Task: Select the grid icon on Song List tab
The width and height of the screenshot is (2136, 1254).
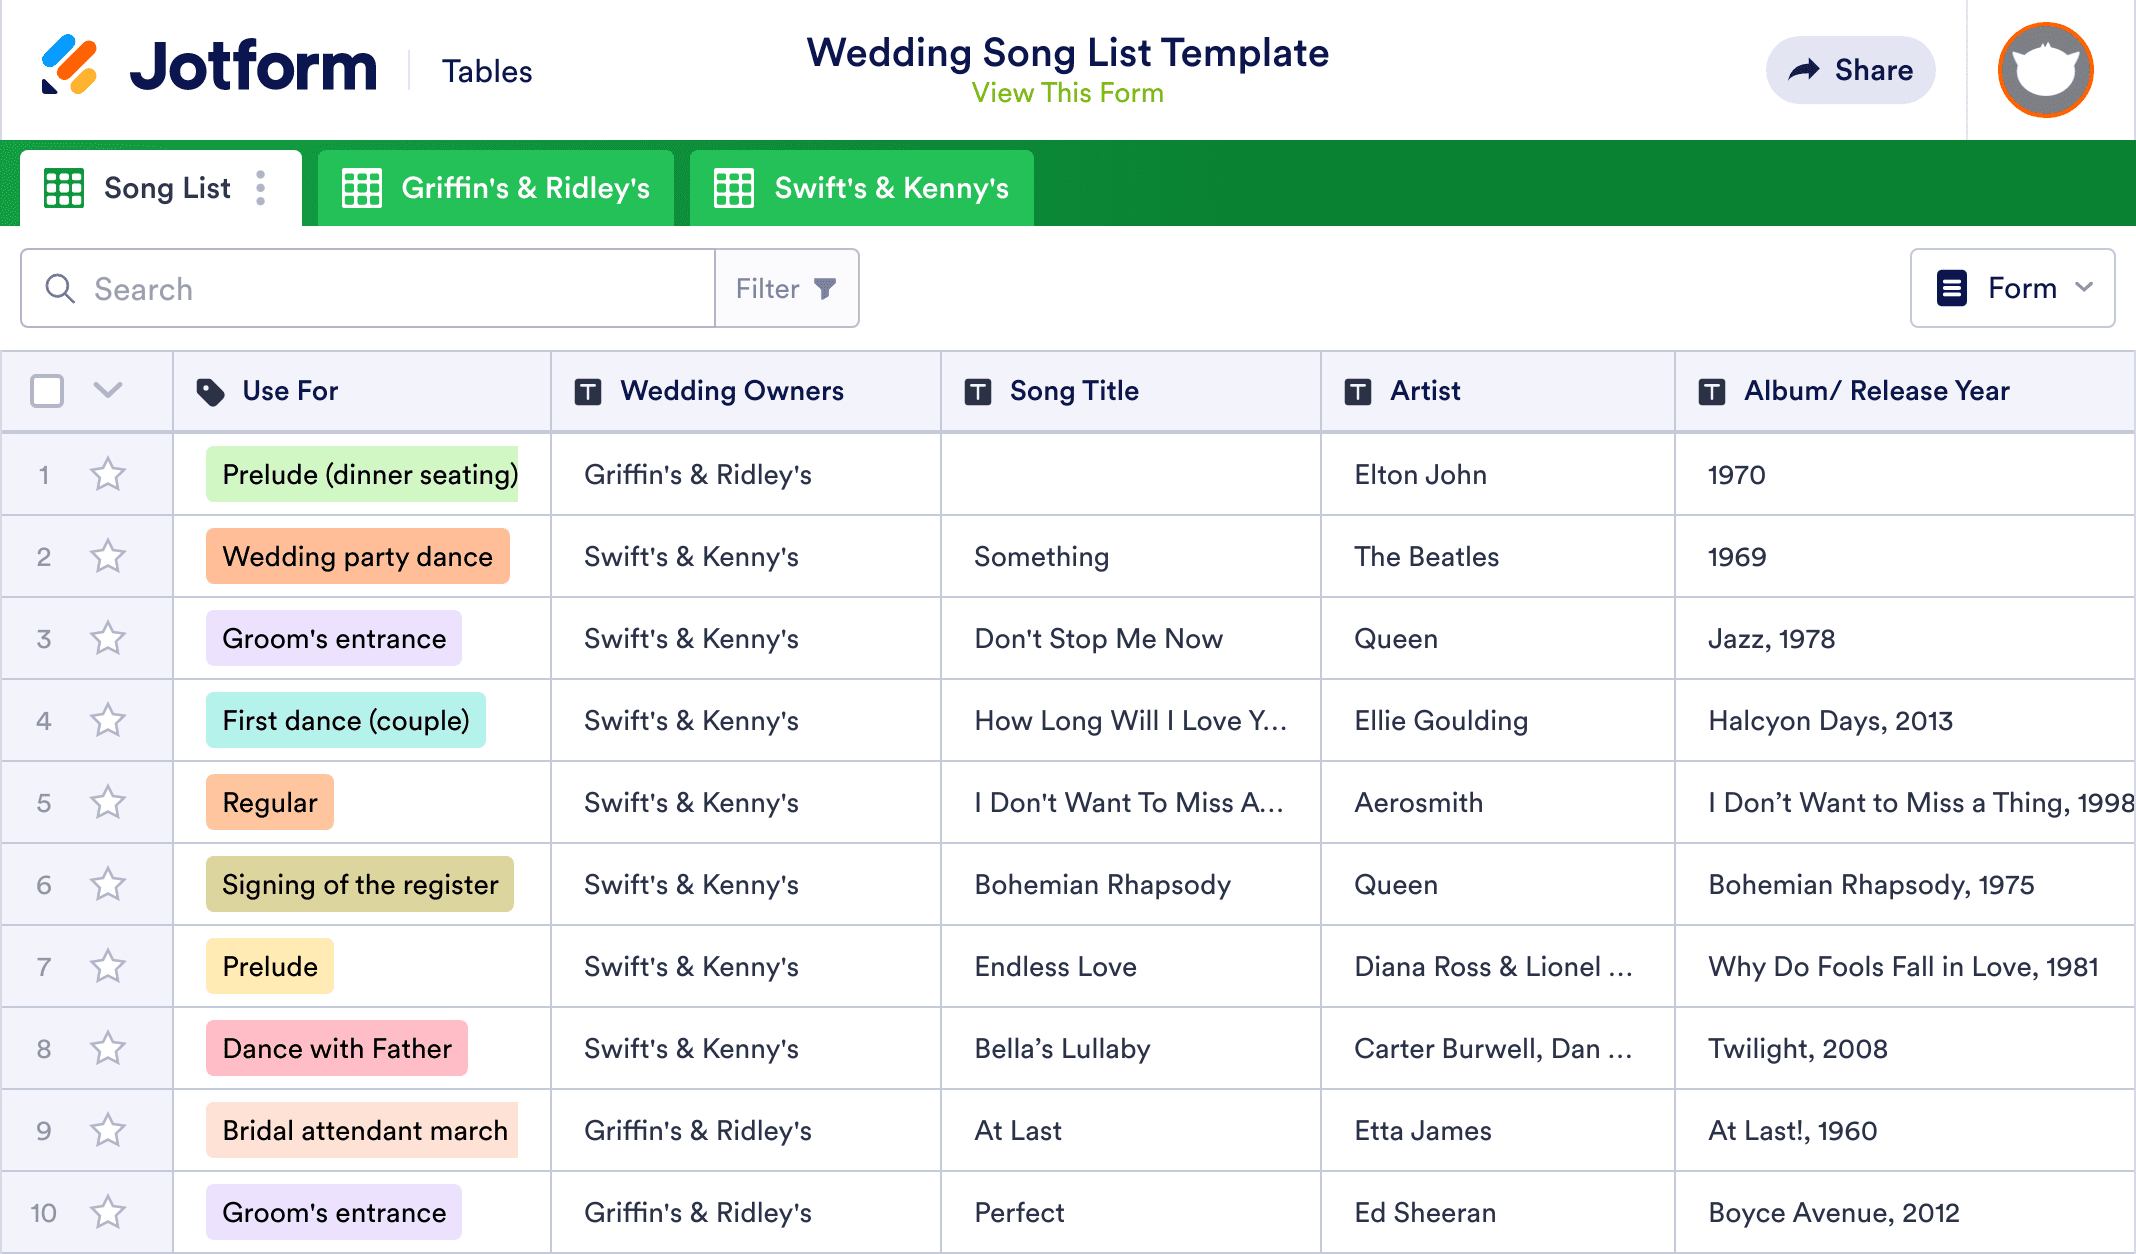Action: click(62, 187)
